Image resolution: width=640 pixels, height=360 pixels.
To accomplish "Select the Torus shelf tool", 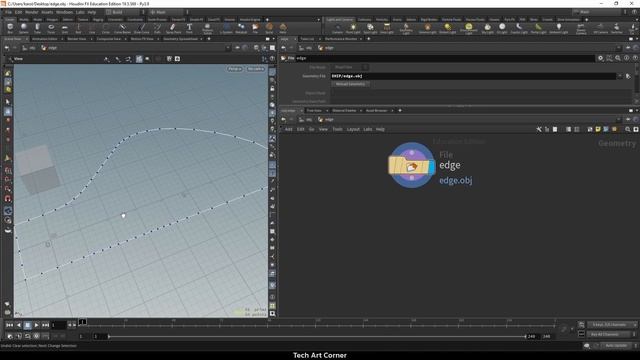I will tap(51, 28).
